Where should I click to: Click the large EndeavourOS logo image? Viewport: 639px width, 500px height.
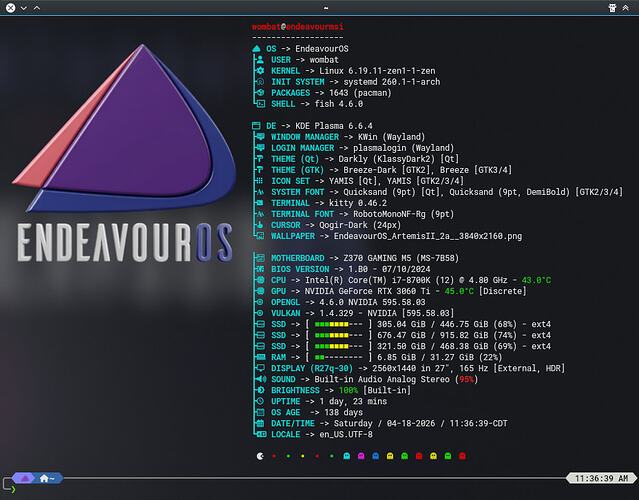124,128
